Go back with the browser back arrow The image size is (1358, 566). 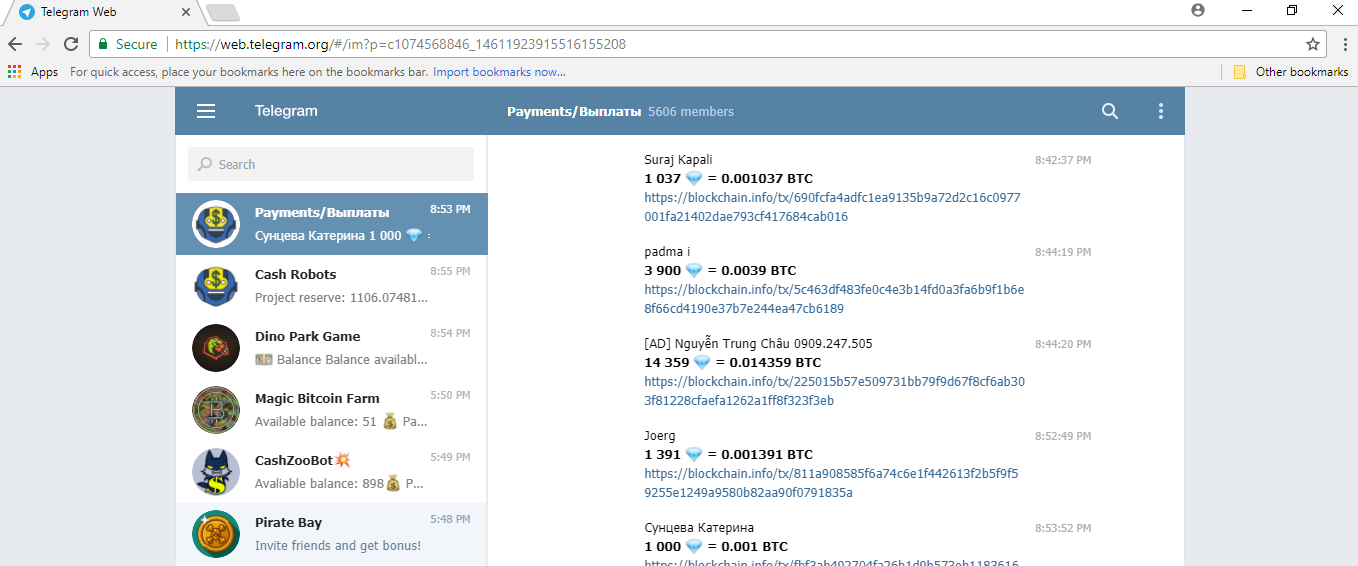coord(15,44)
